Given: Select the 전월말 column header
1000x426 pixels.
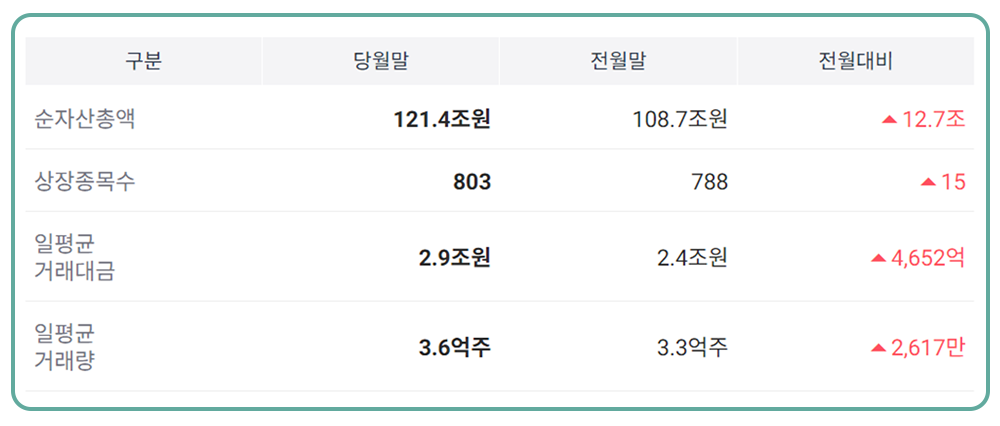Looking at the screenshot, I should (x=618, y=62).
